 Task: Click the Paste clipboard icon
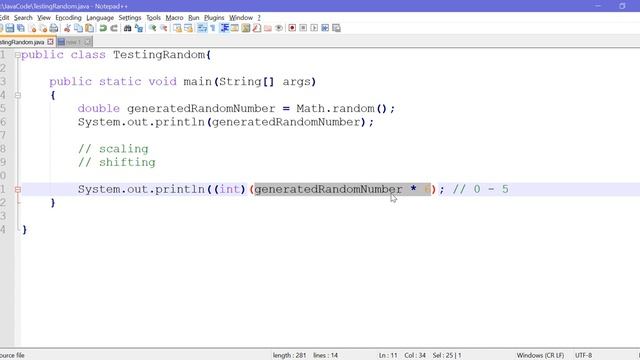pos(89,28)
